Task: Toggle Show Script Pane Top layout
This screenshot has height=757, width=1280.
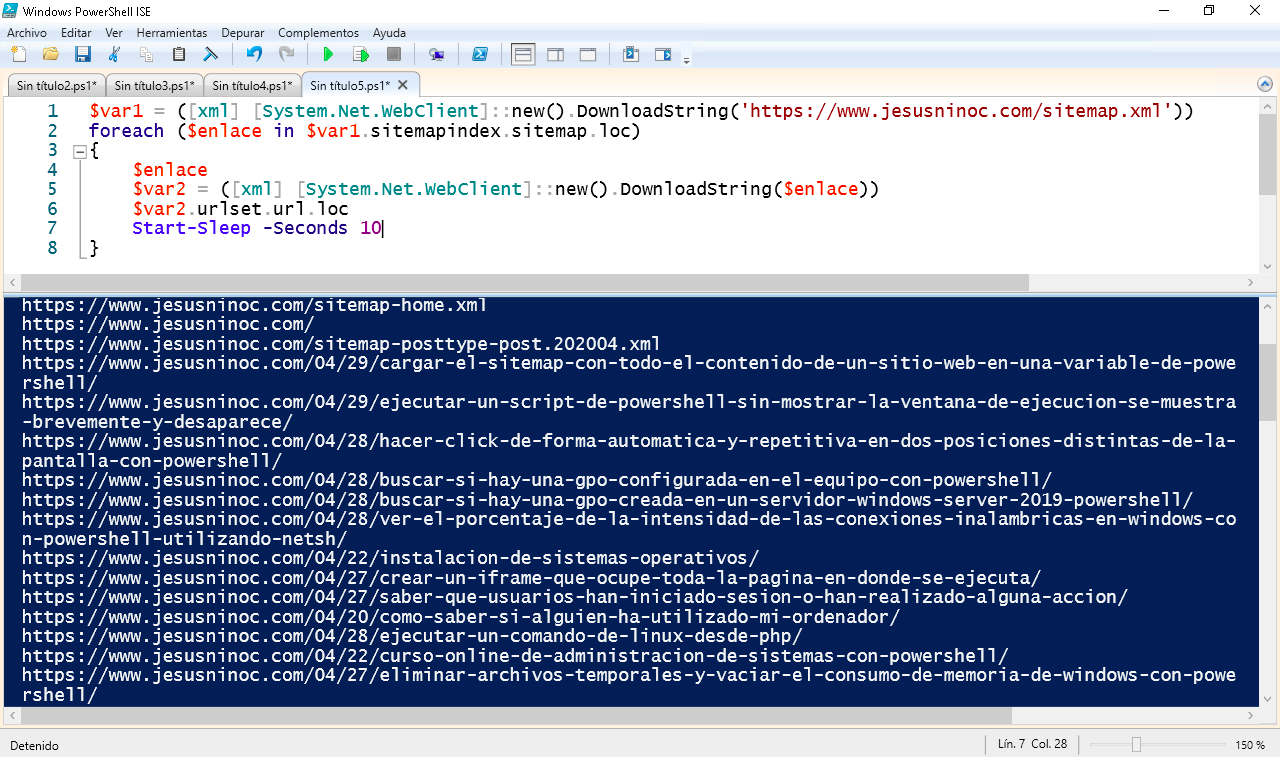Action: (x=522, y=55)
